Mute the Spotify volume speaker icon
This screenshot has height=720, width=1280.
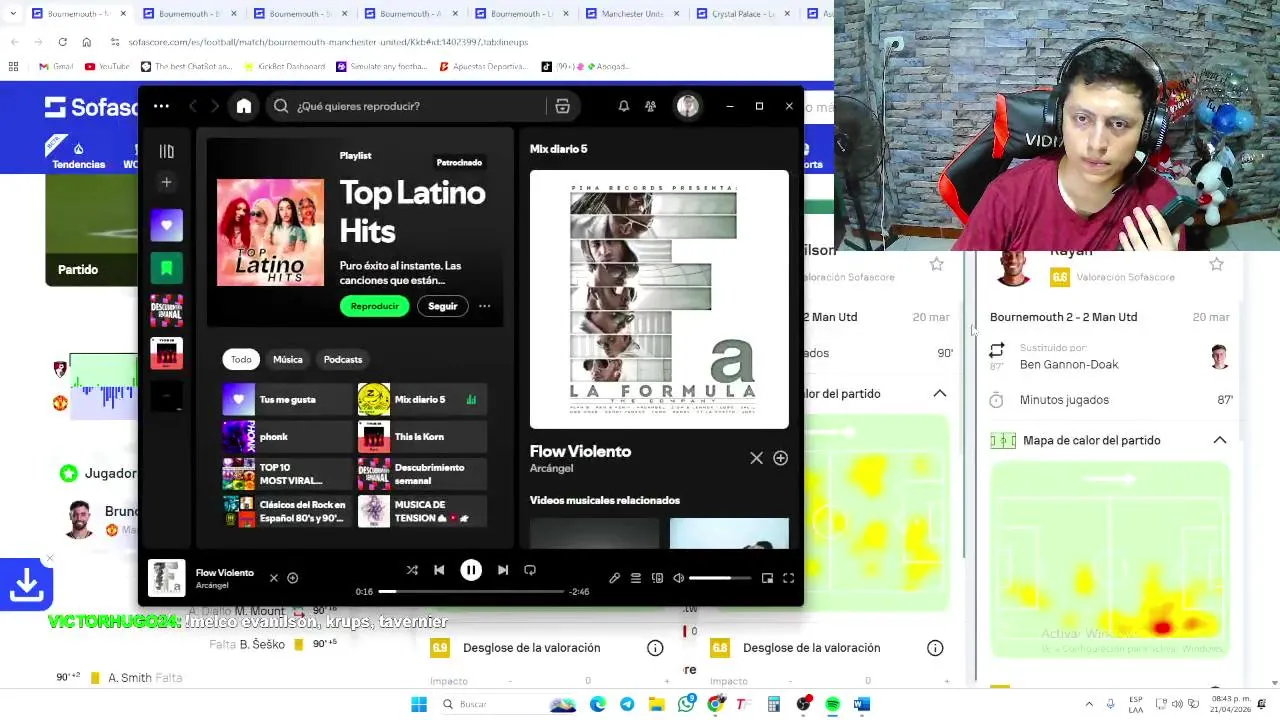(x=678, y=578)
